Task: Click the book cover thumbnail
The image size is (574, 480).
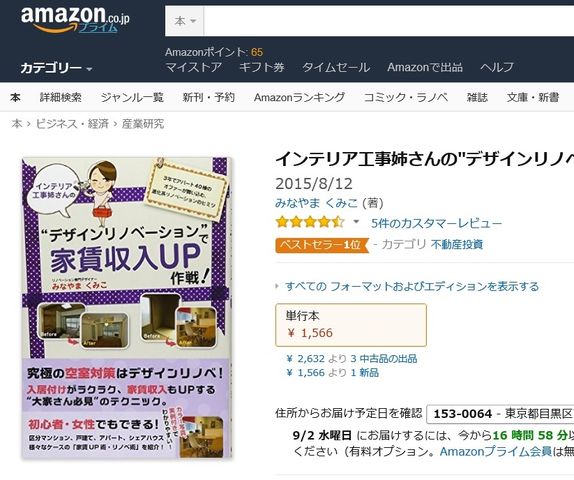Action: tap(127, 308)
